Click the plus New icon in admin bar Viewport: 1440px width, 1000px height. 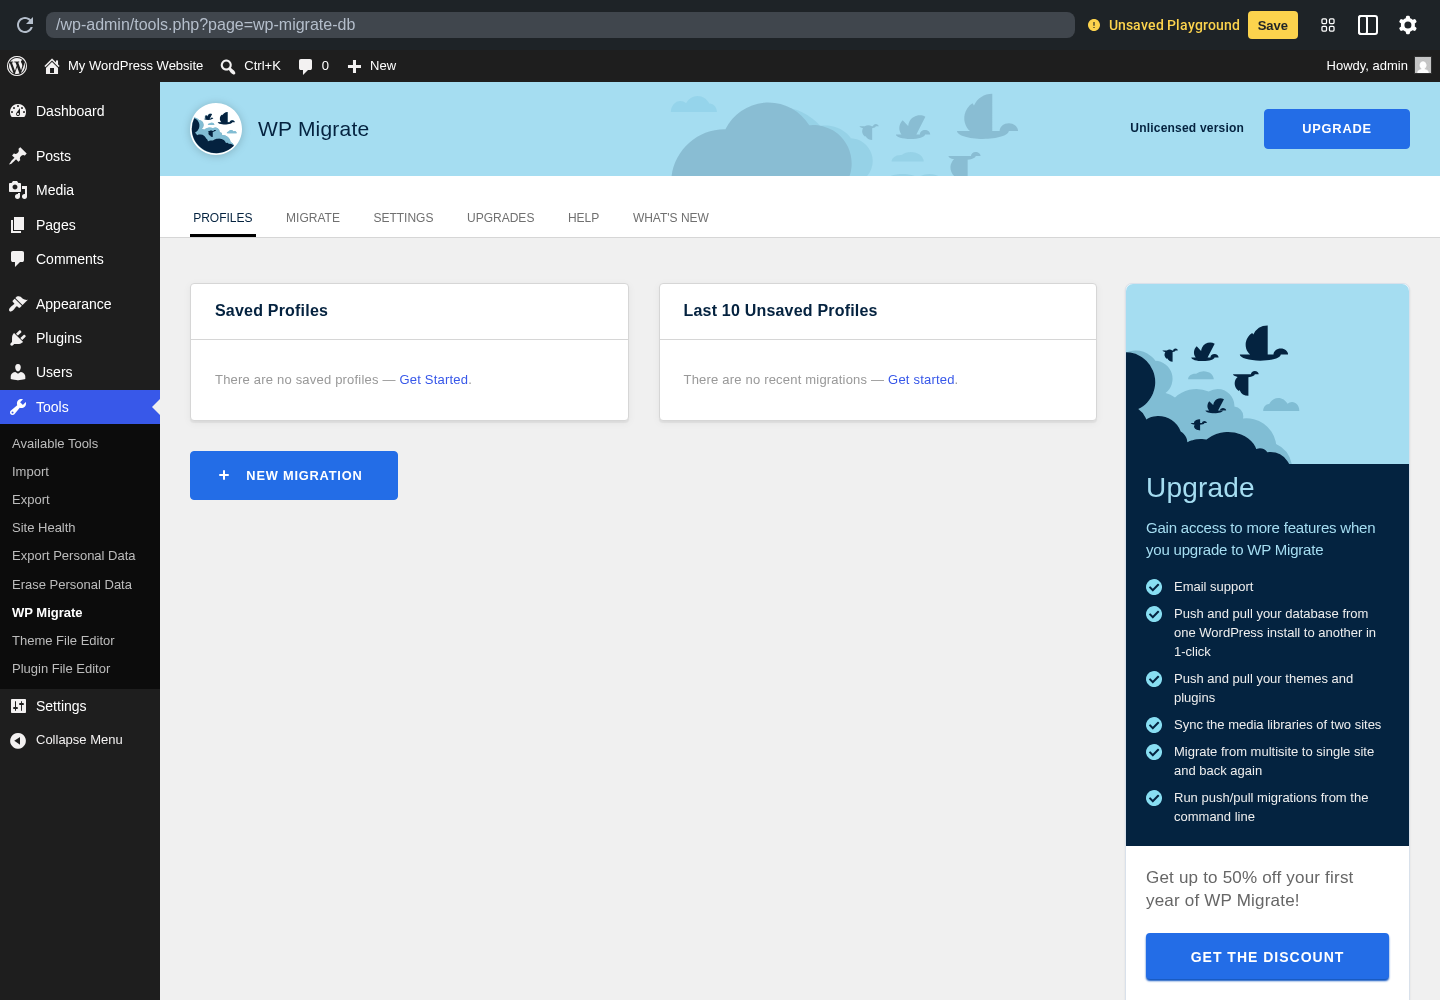click(354, 66)
